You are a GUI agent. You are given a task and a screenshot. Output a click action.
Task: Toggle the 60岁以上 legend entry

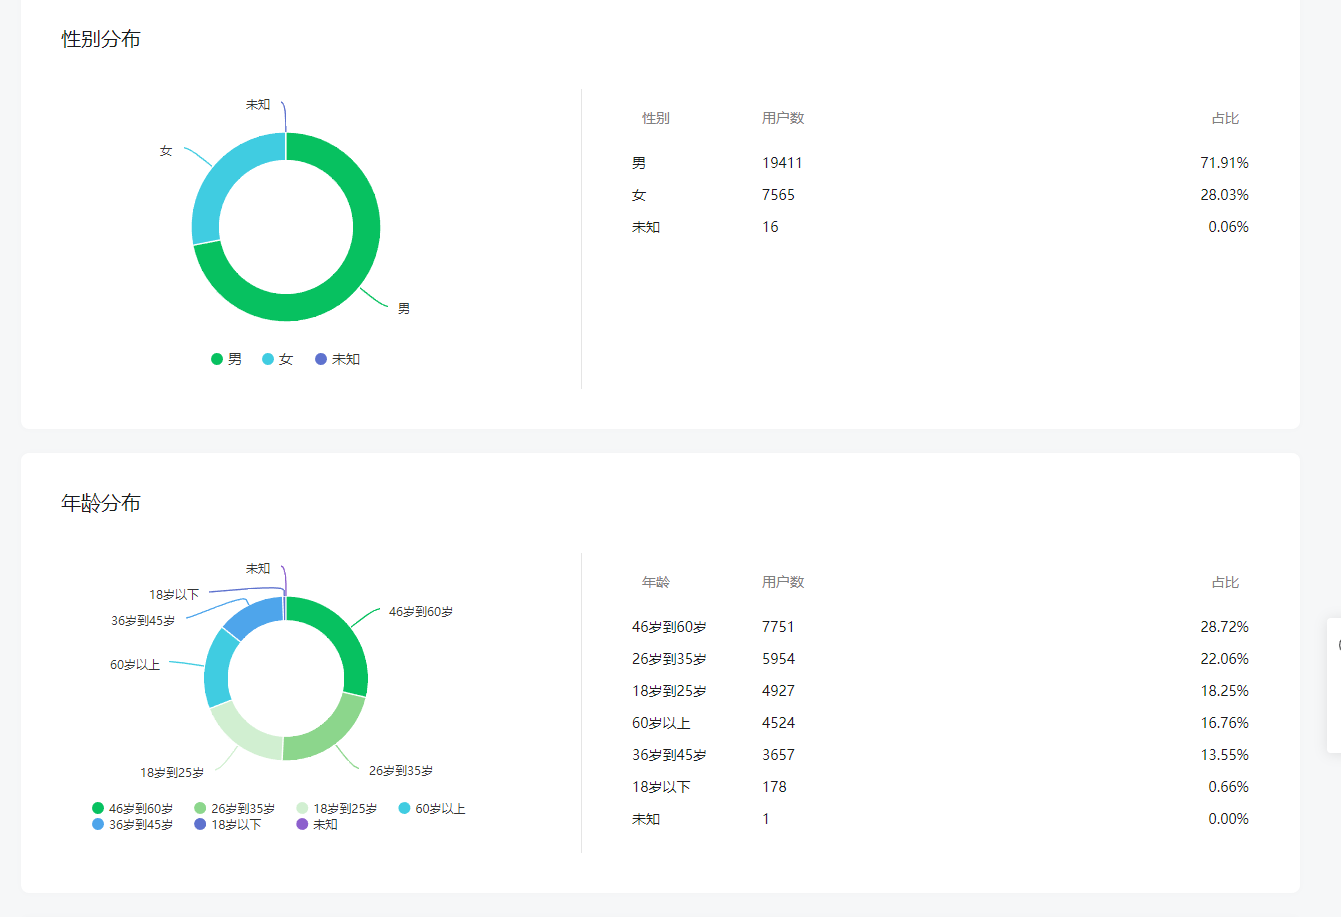click(x=432, y=808)
